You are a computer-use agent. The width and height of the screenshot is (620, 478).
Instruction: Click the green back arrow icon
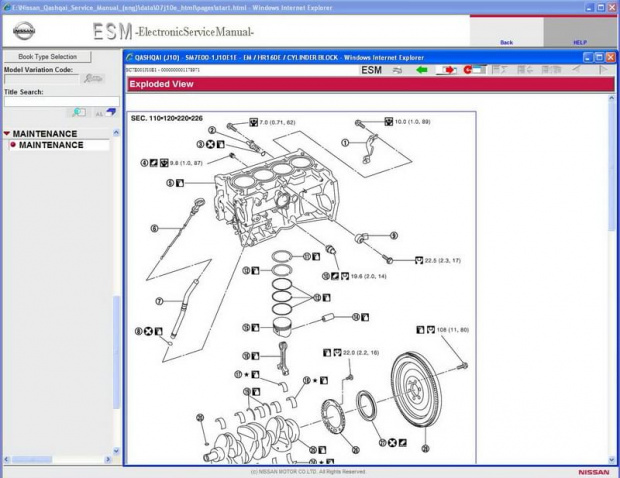[422, 70]
